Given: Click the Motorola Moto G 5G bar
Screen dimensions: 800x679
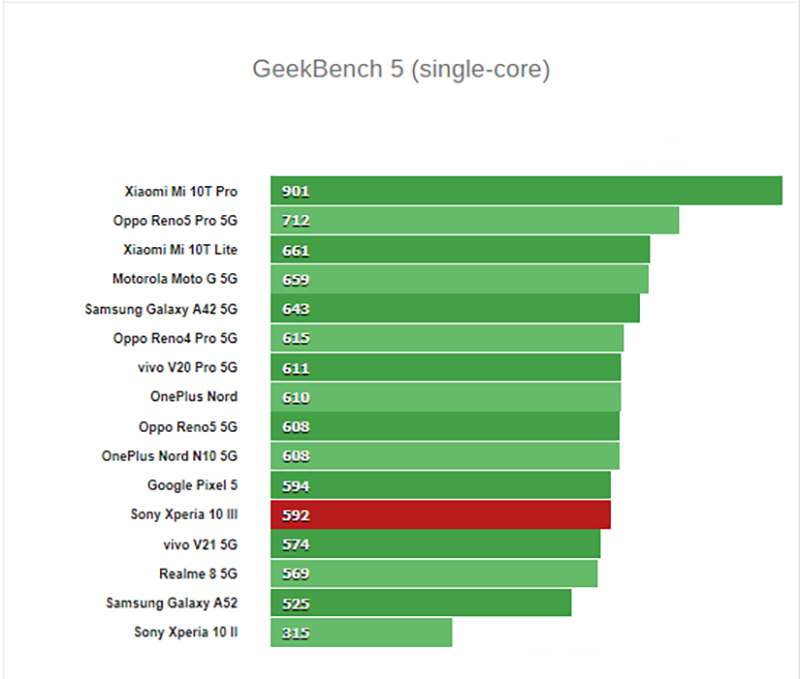Looking at the screenshot, I should 459,279.
